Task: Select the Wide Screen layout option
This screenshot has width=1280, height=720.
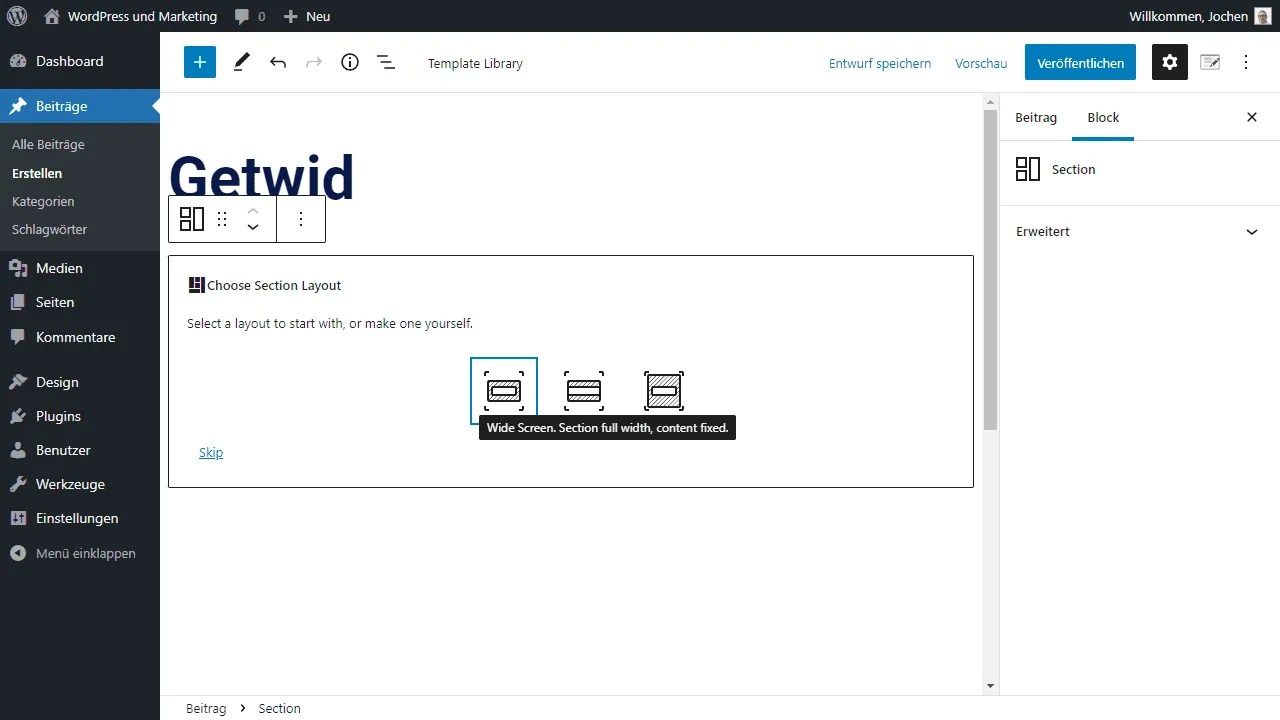Action: pos(504,390)
